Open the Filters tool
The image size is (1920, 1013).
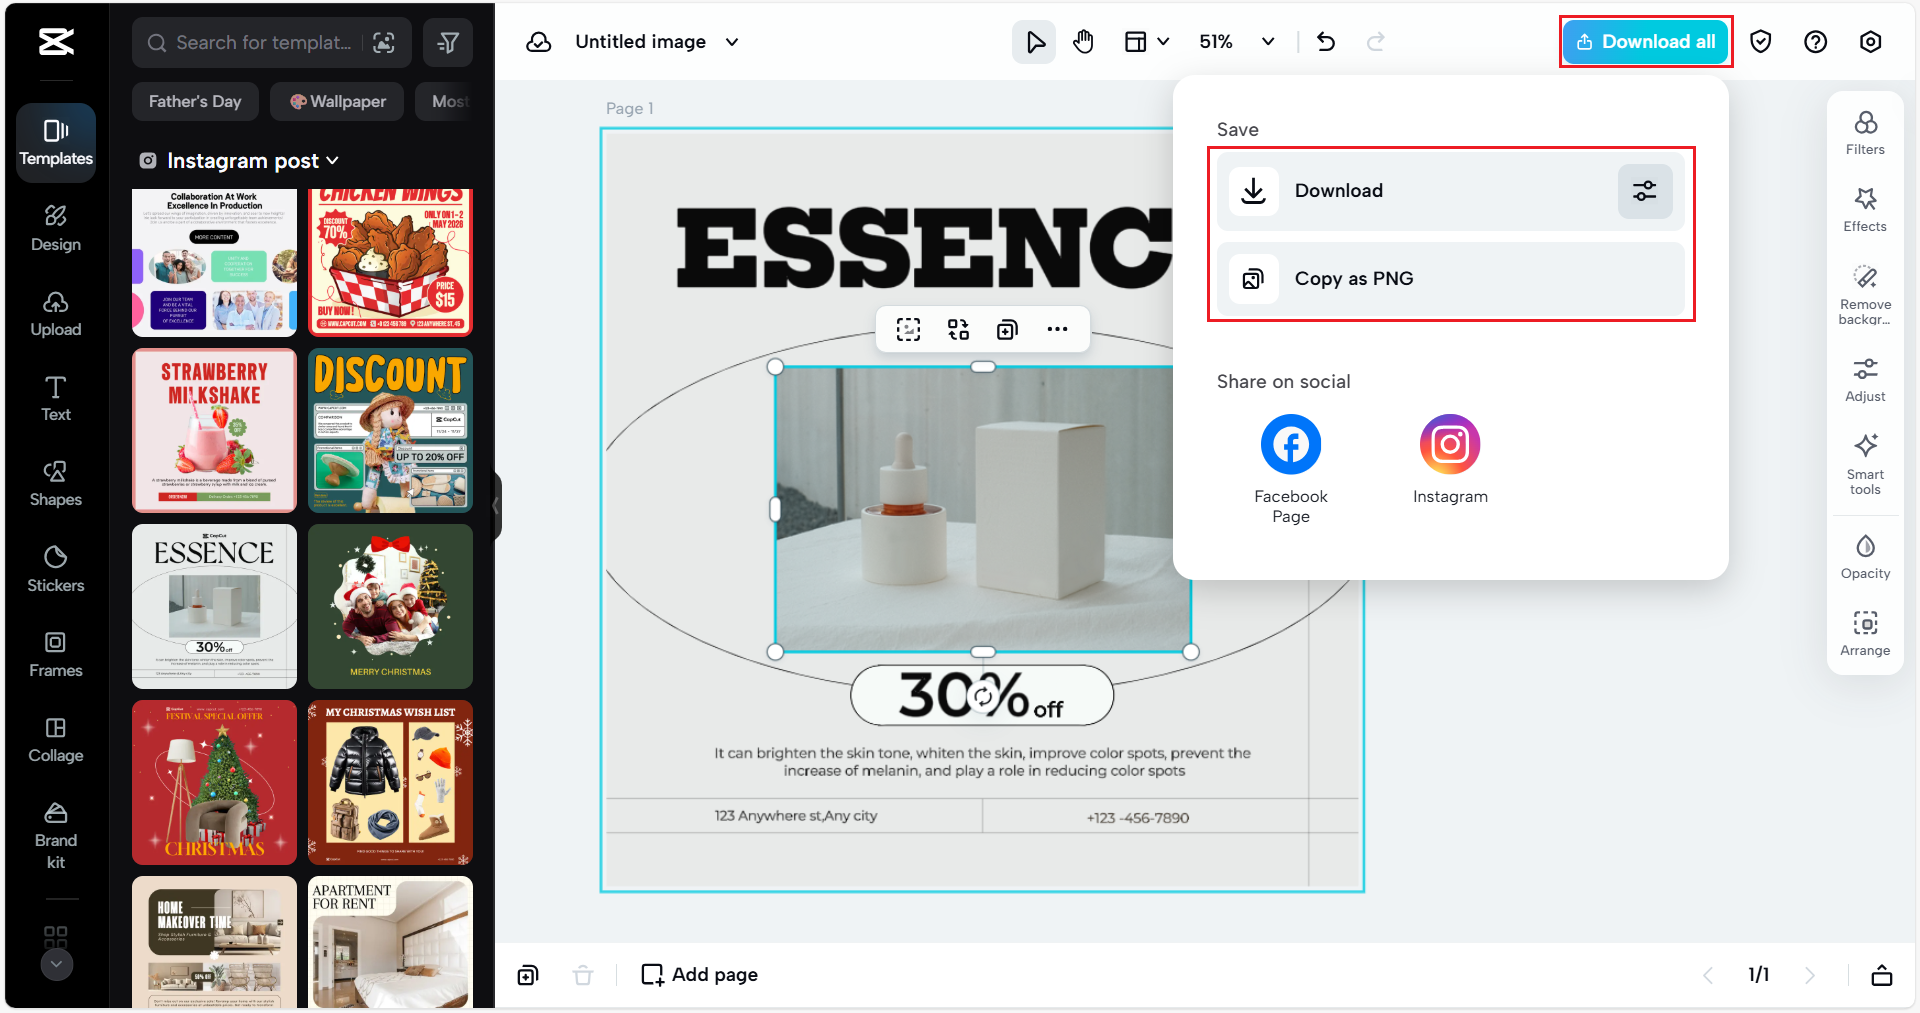(x=1865, y=133)
